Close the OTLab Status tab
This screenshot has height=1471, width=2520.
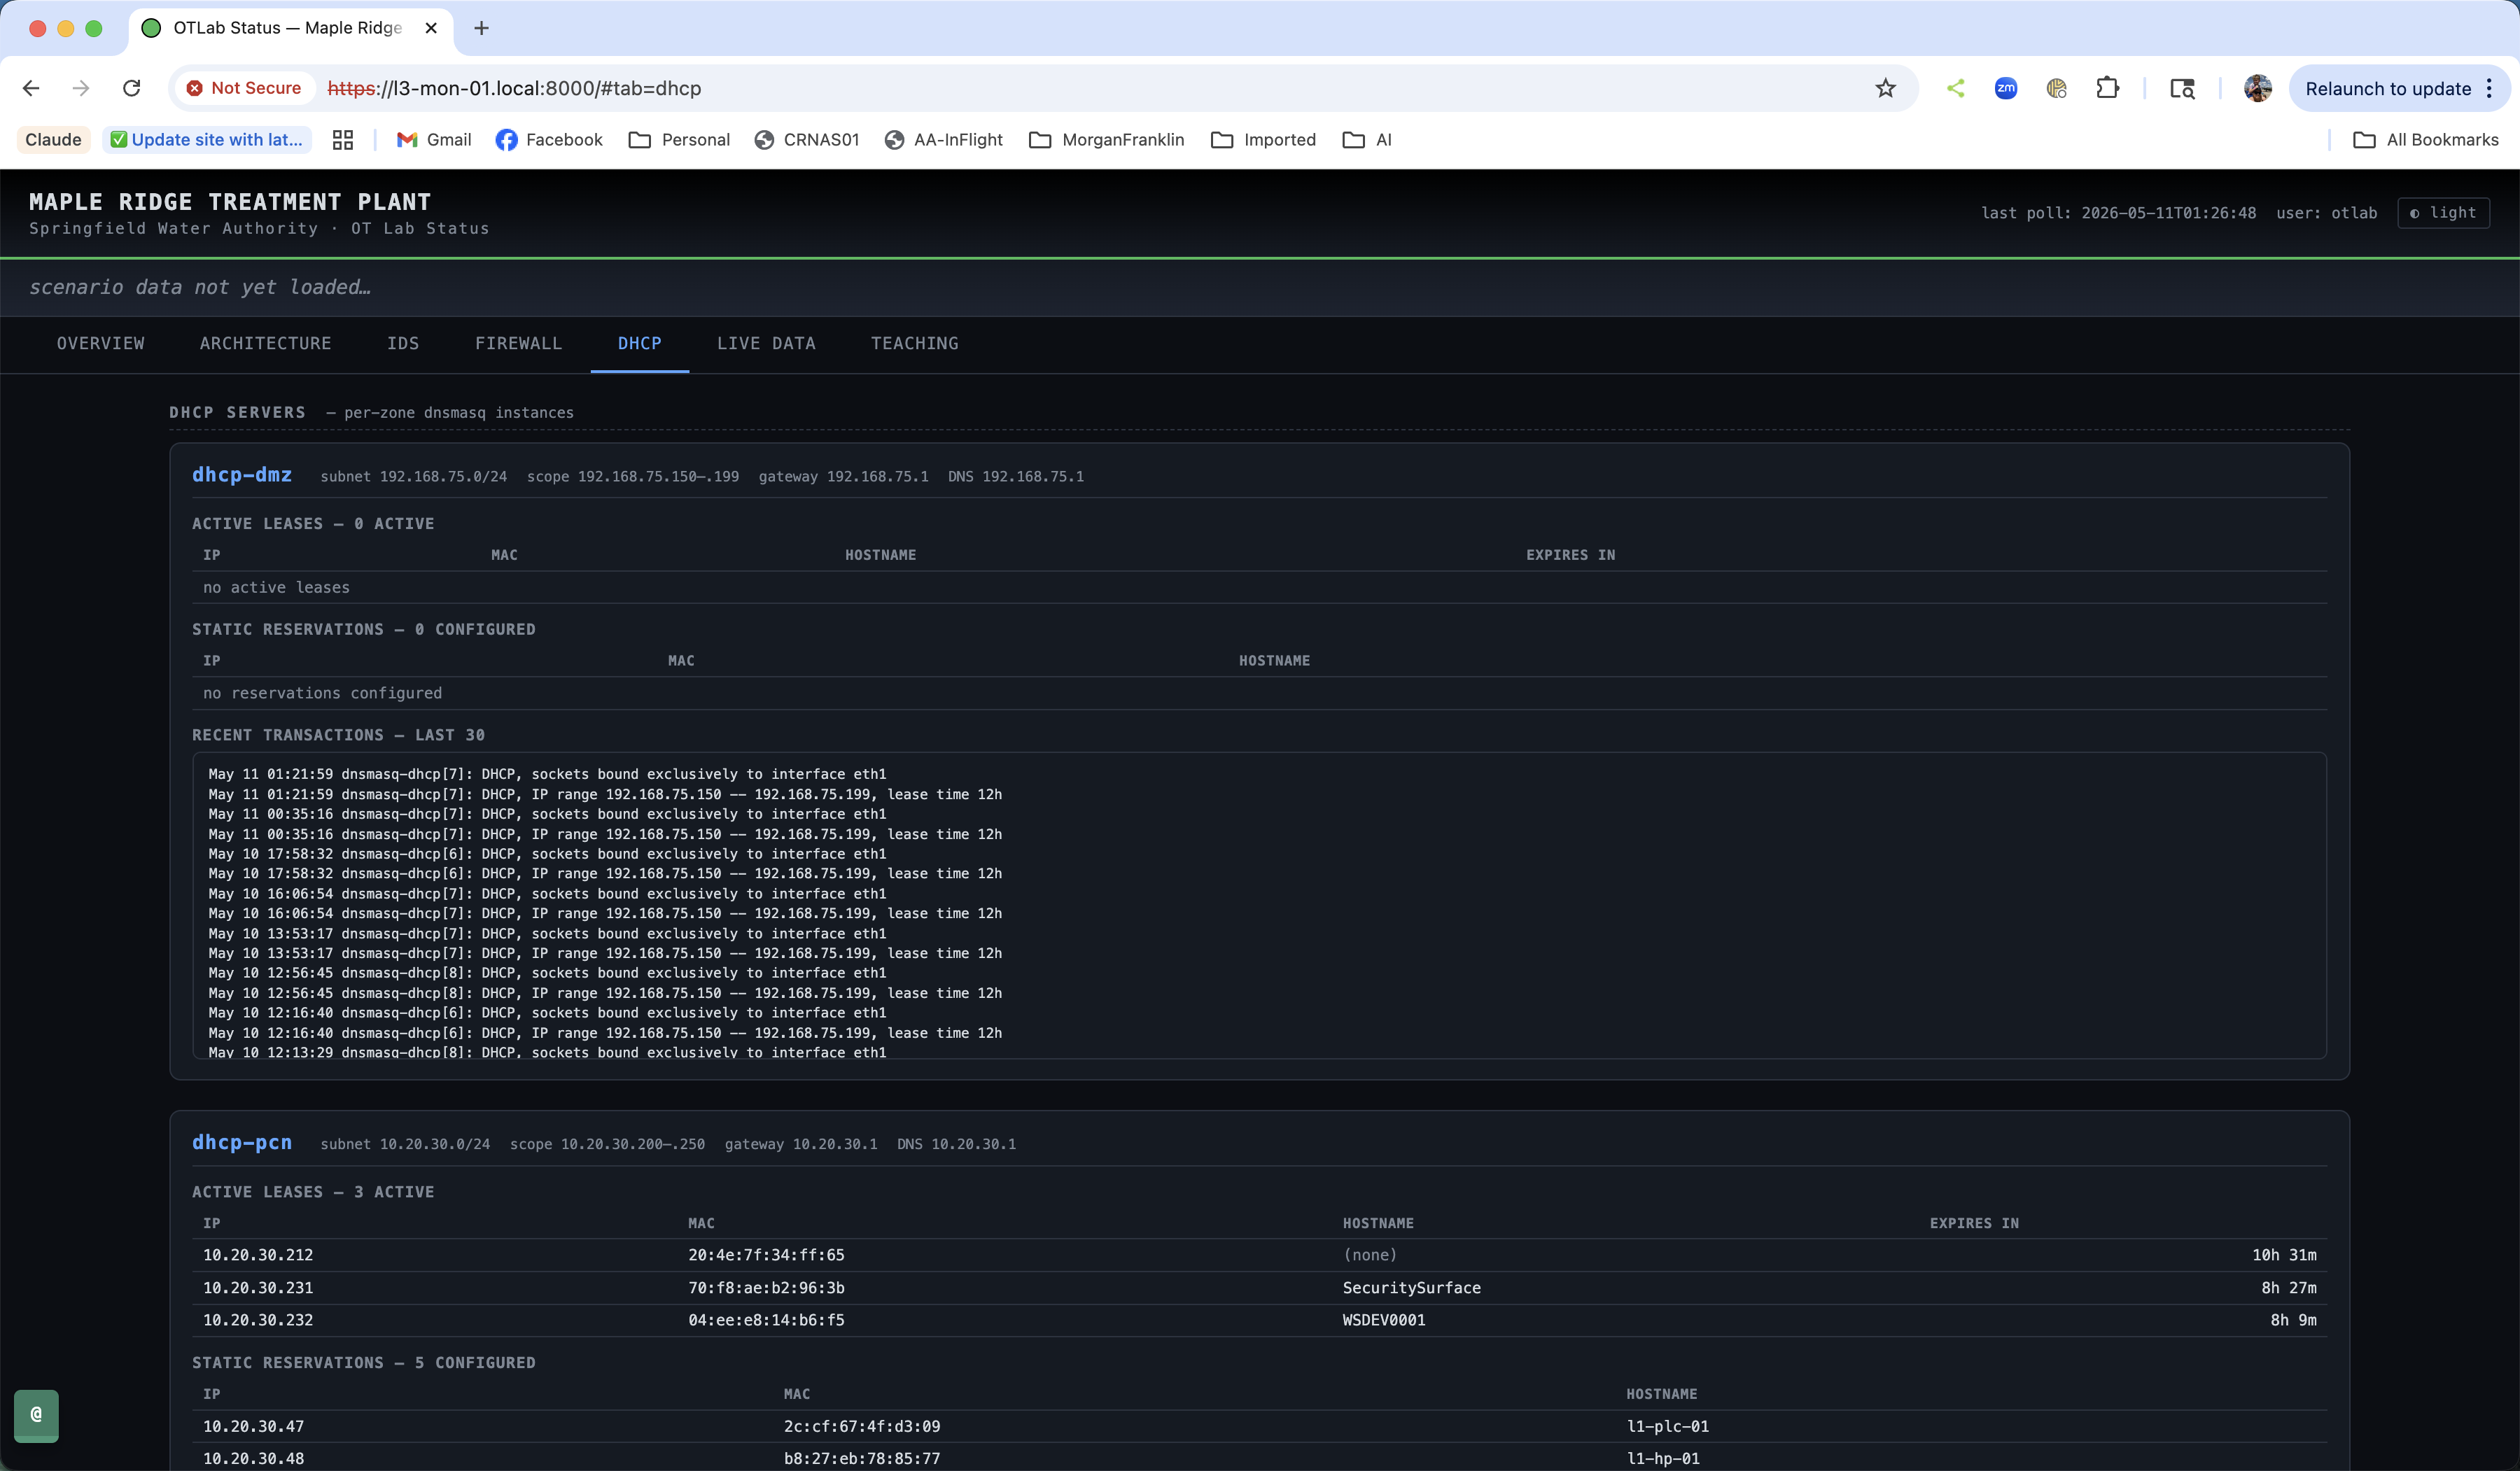431,28
